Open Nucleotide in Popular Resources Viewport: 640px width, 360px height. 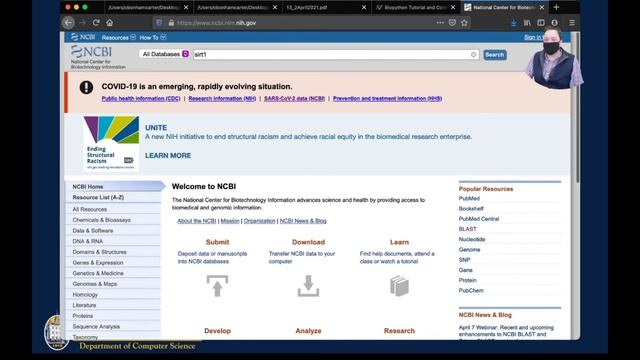(471, 239)
